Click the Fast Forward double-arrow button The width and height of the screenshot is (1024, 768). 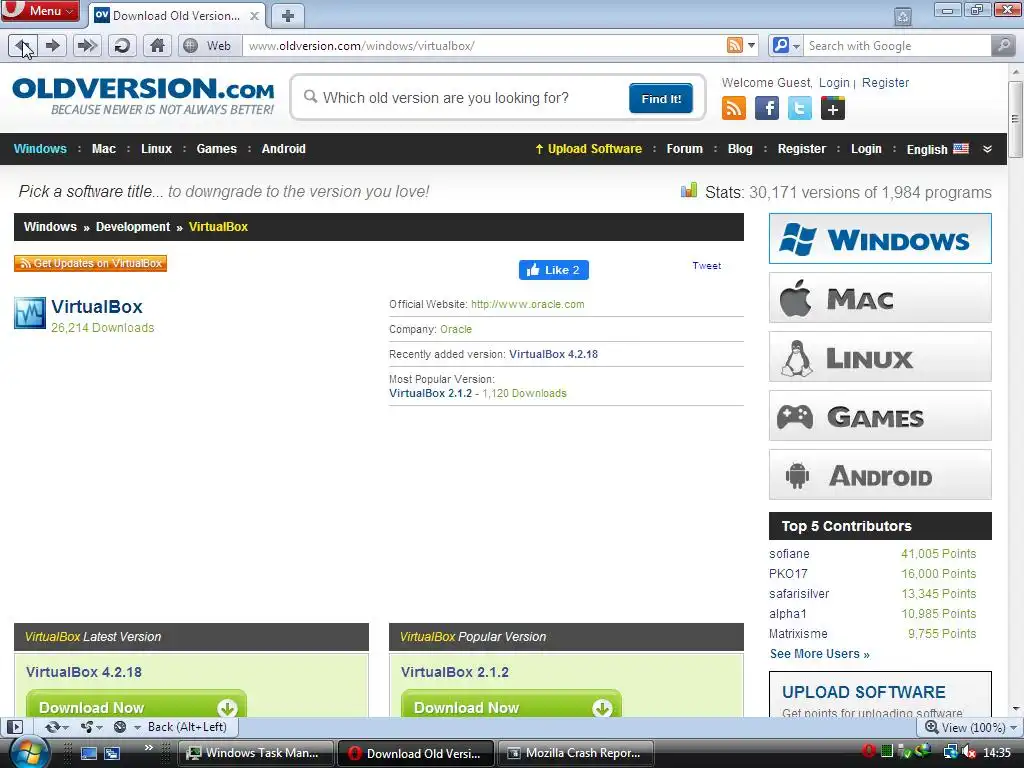(x=87, y=46)
